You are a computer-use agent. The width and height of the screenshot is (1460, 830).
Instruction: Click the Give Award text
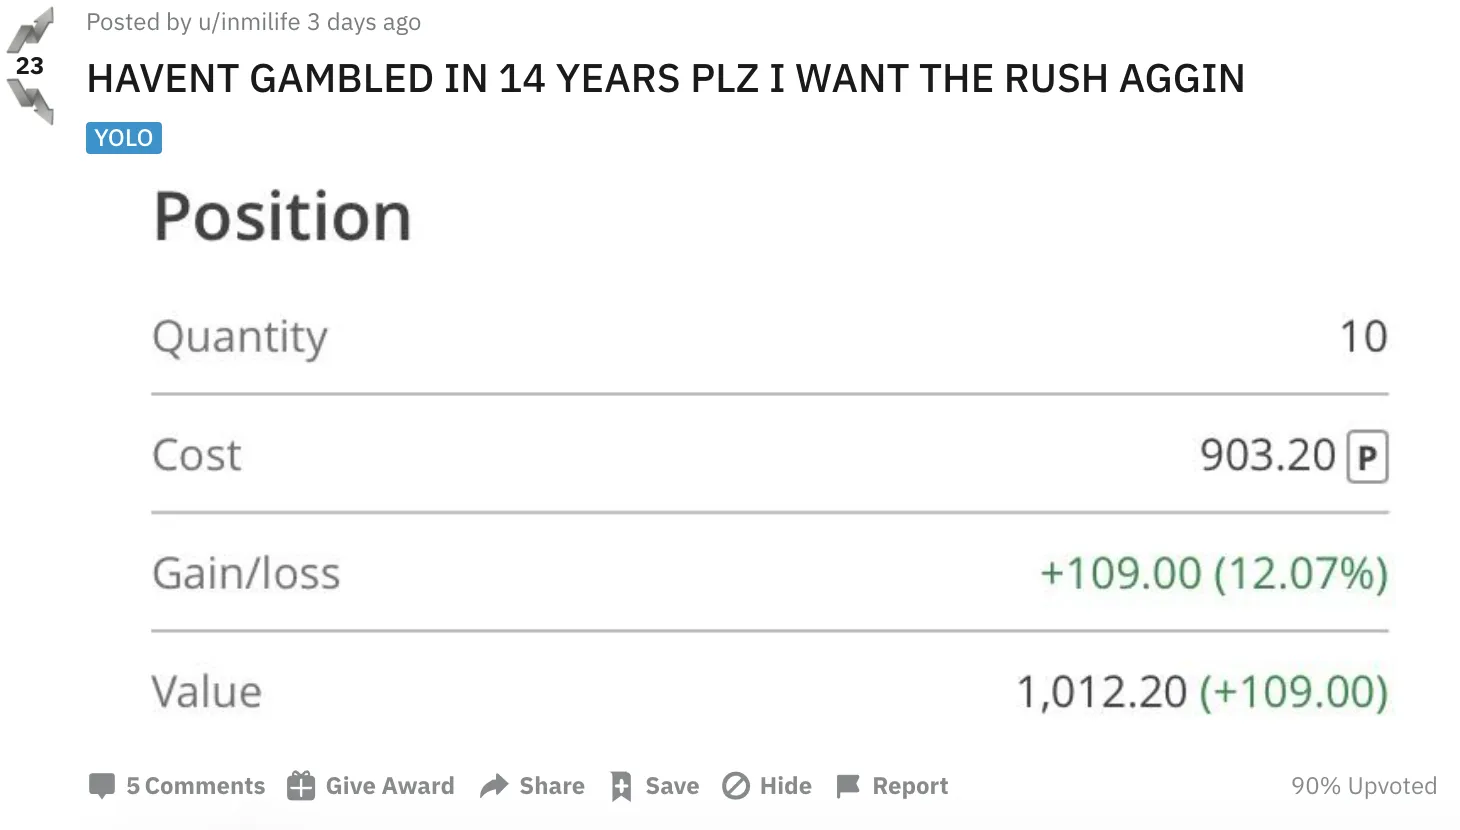tap(389, 786)
